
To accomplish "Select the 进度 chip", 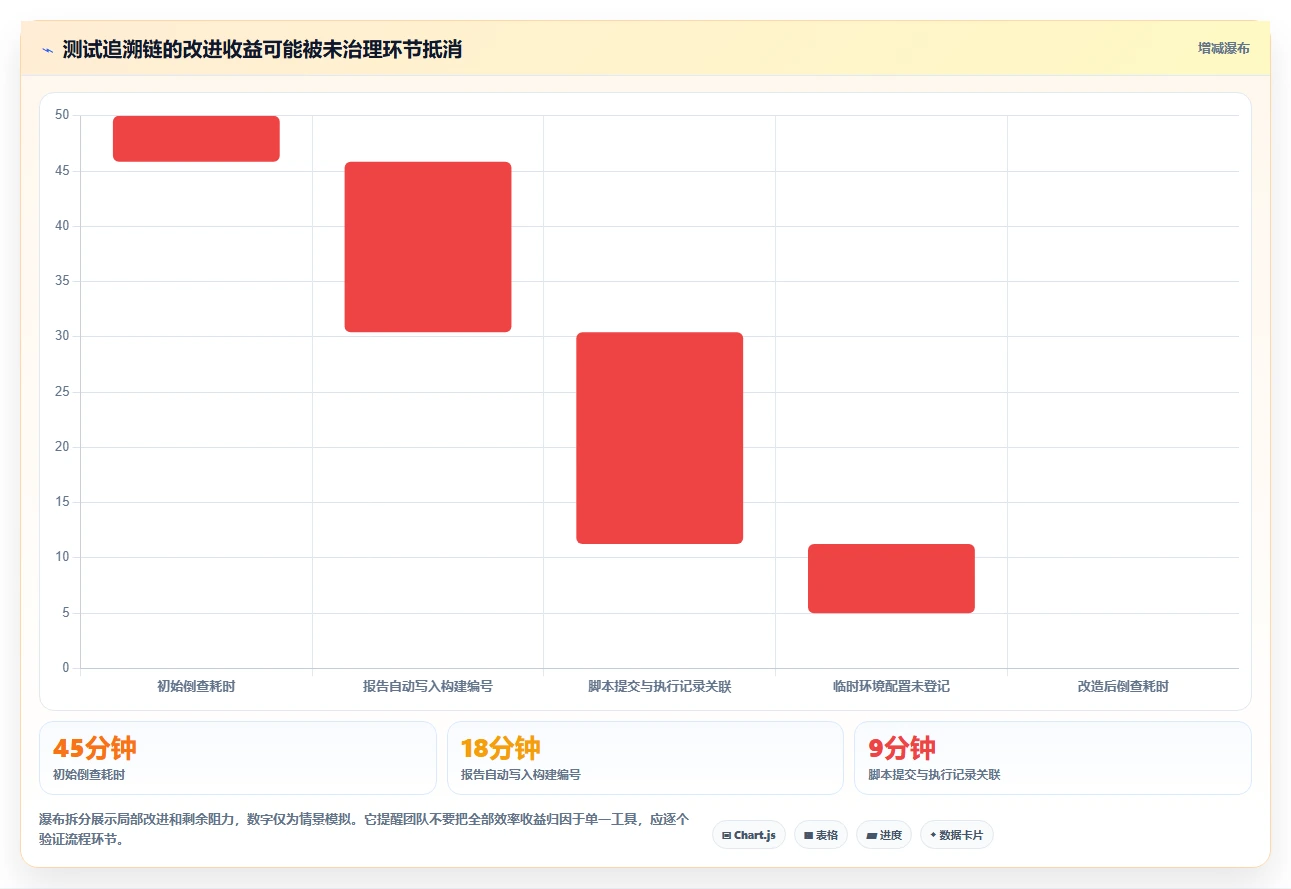I will (x=884, y=835).
